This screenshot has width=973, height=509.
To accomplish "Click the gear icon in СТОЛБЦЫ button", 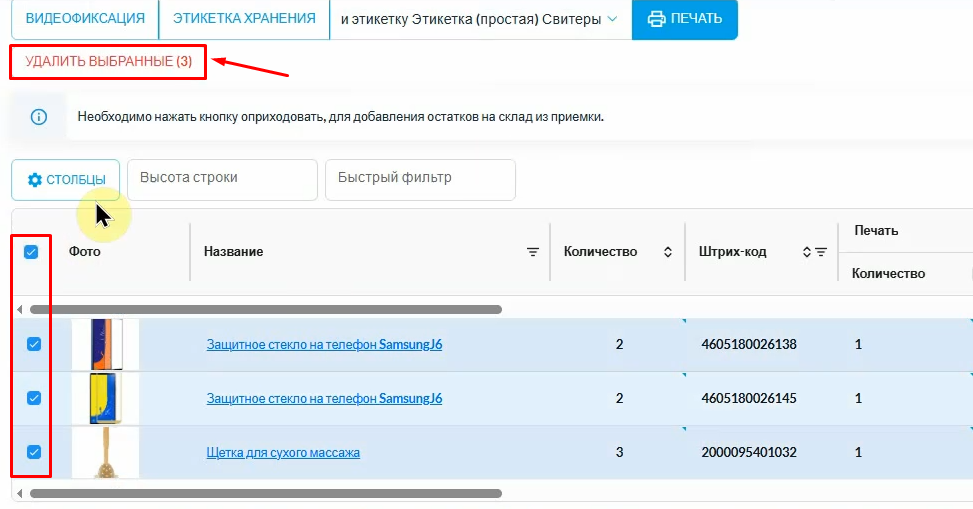I will pos(35,180).
